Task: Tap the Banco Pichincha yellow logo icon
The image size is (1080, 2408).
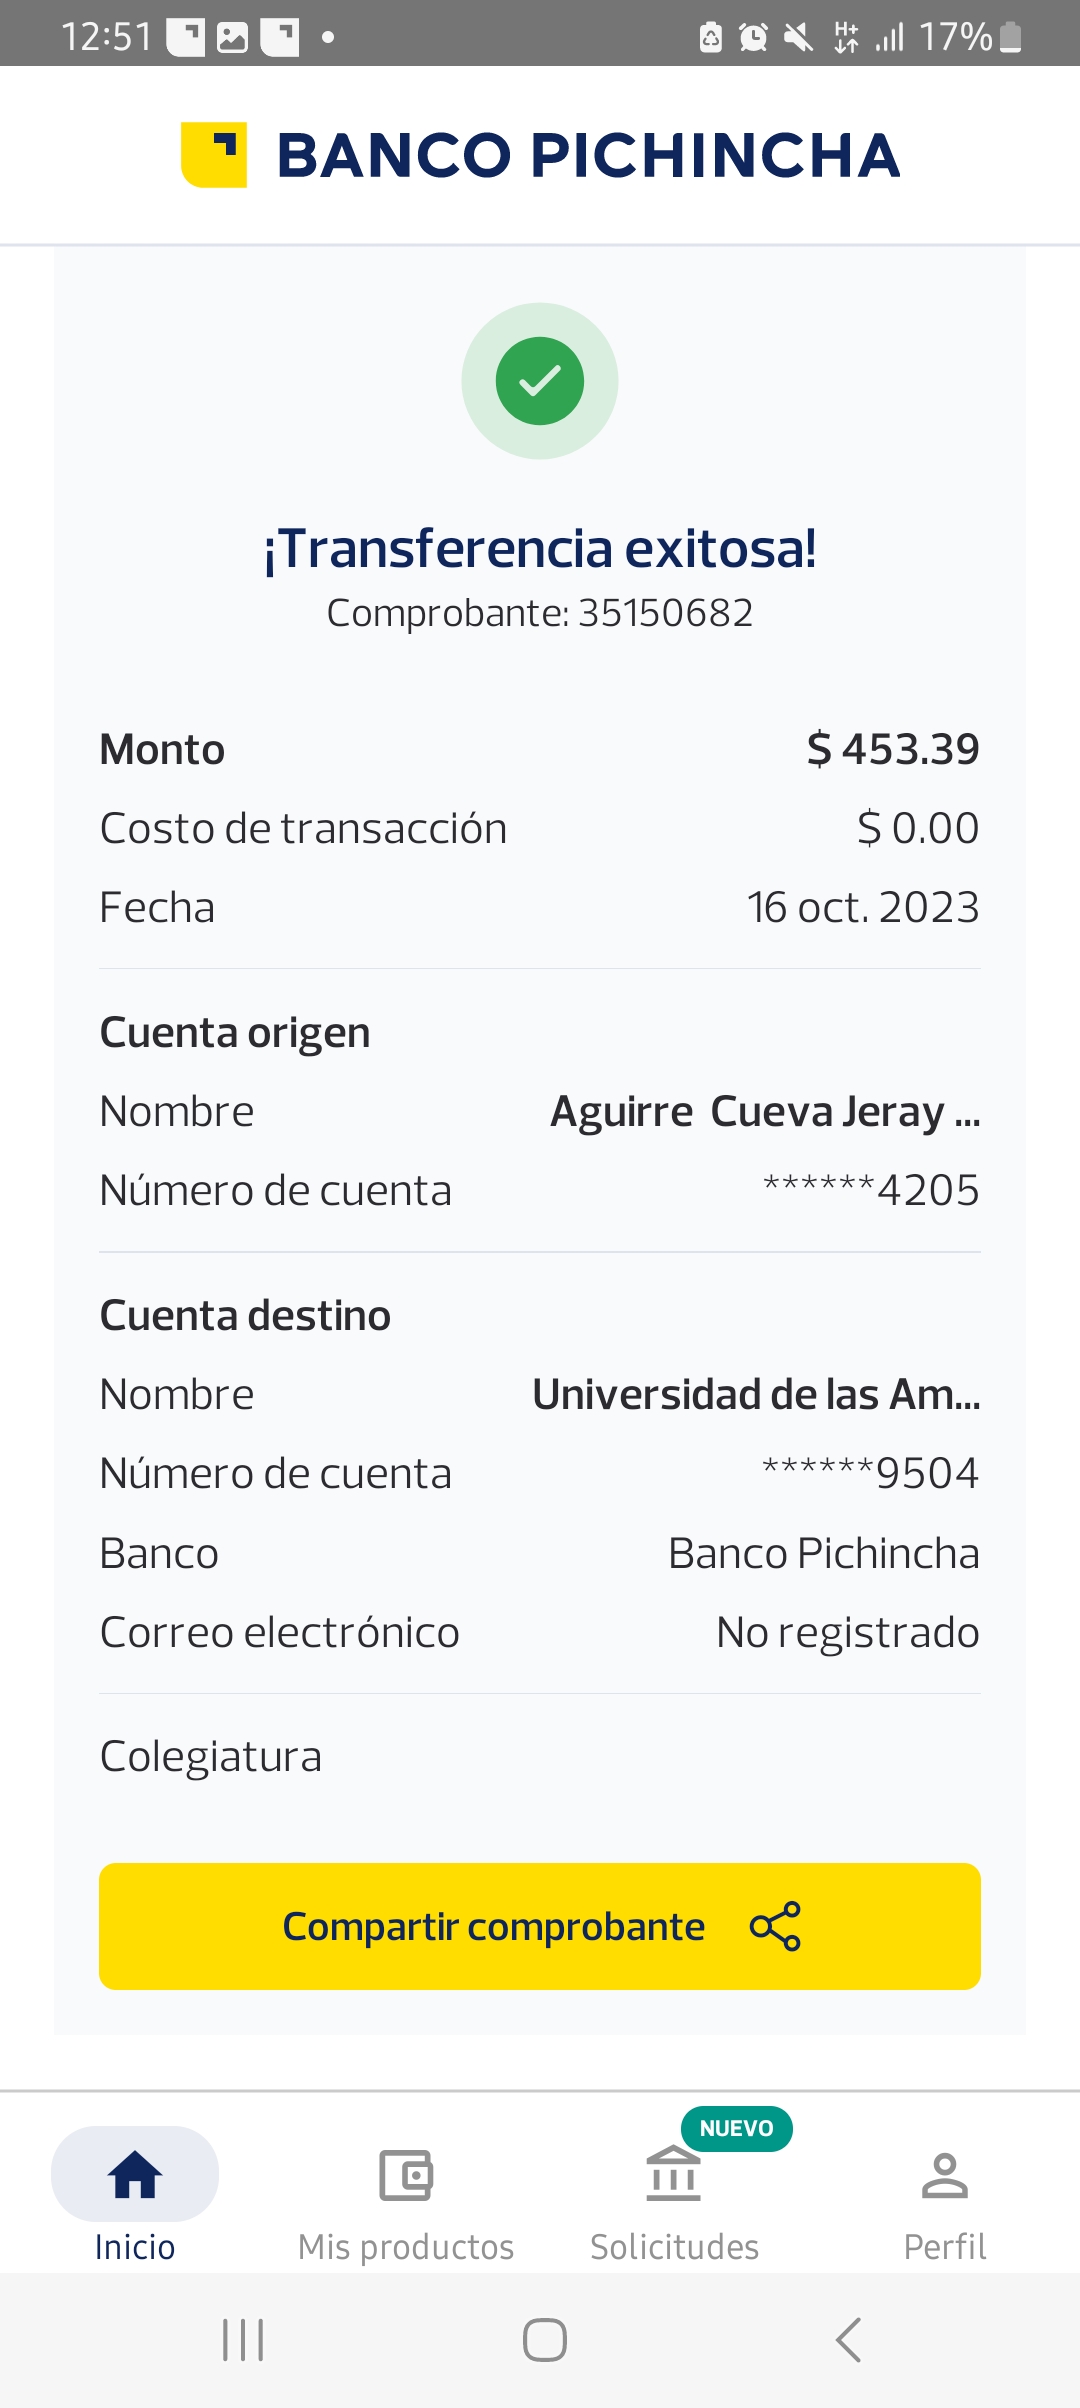Action: tap(214, 155)
